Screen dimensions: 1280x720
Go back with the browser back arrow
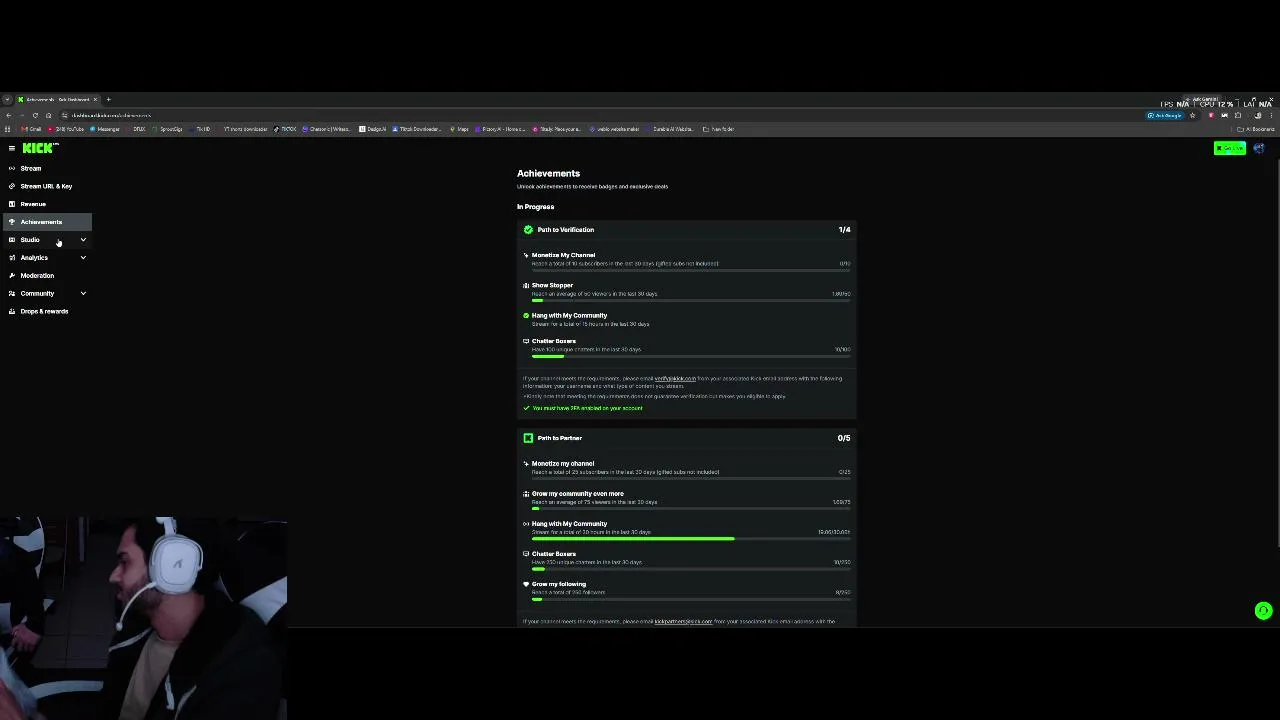[9, 115]
